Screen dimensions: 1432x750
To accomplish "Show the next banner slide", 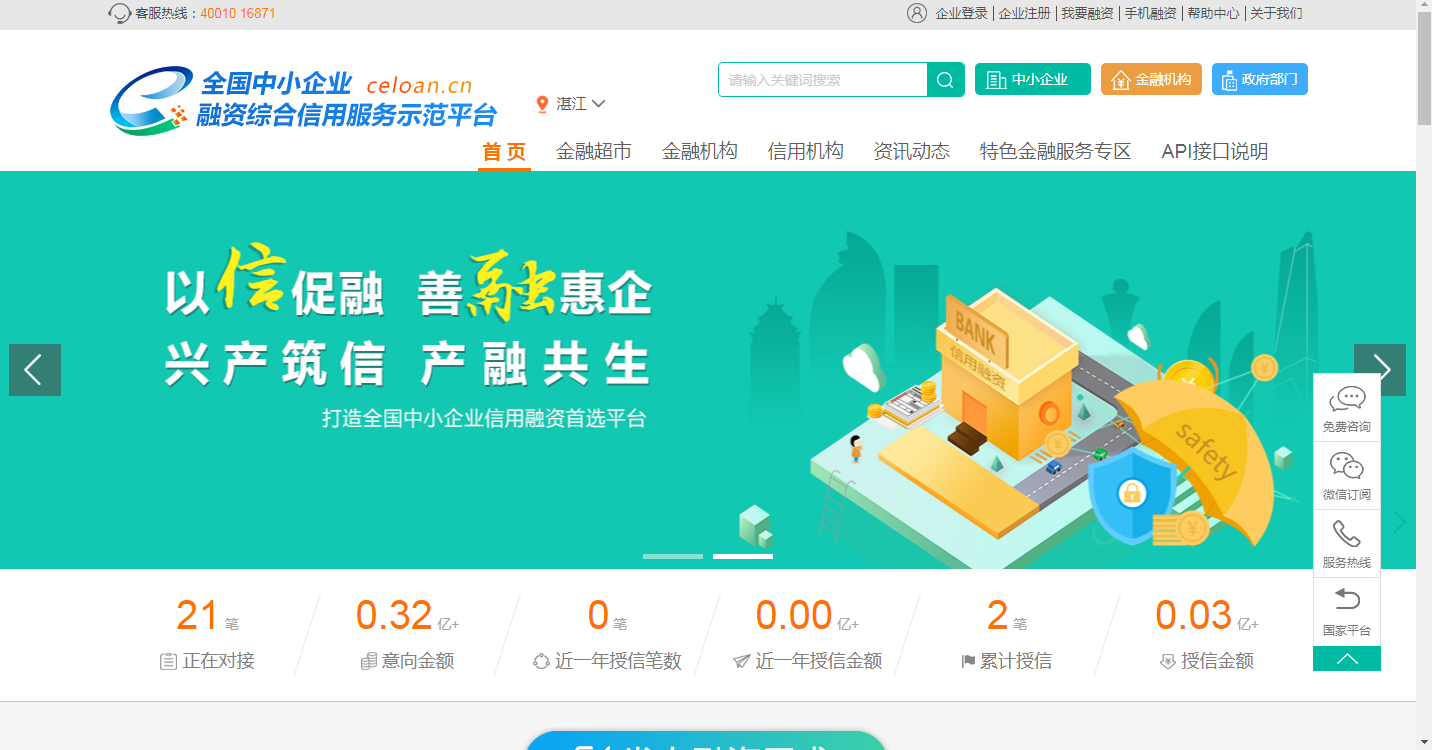I will coord(1380,370).
